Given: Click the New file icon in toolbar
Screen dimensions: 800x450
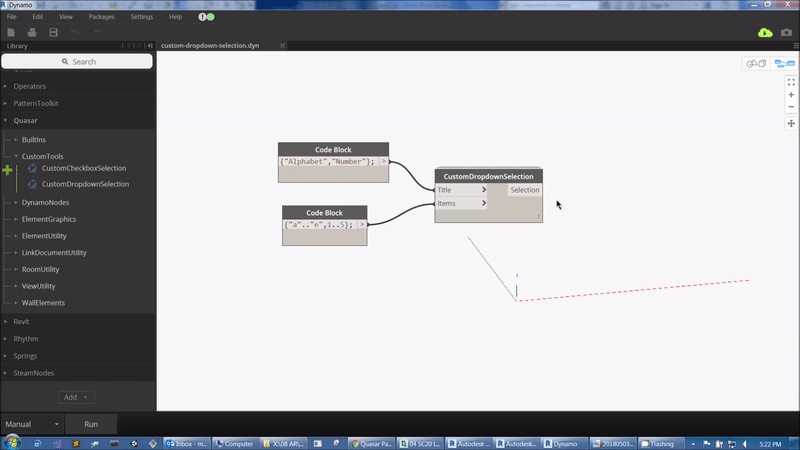Looking at the screenshot, I should pos(11,33).
